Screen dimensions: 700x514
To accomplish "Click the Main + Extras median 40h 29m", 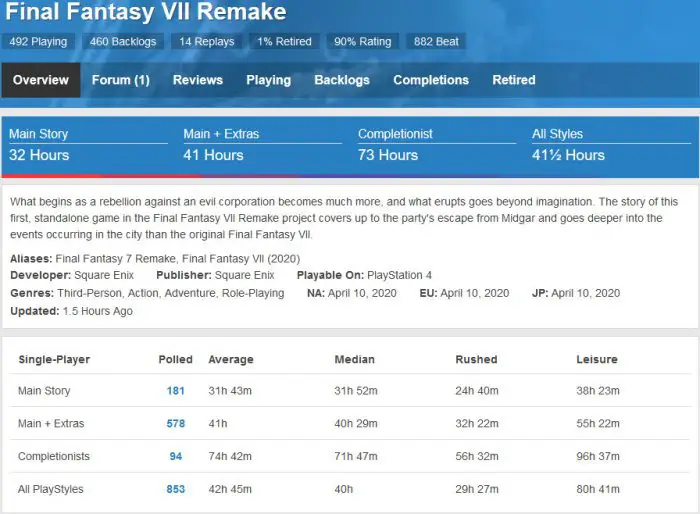I will (x=356, y=423).
